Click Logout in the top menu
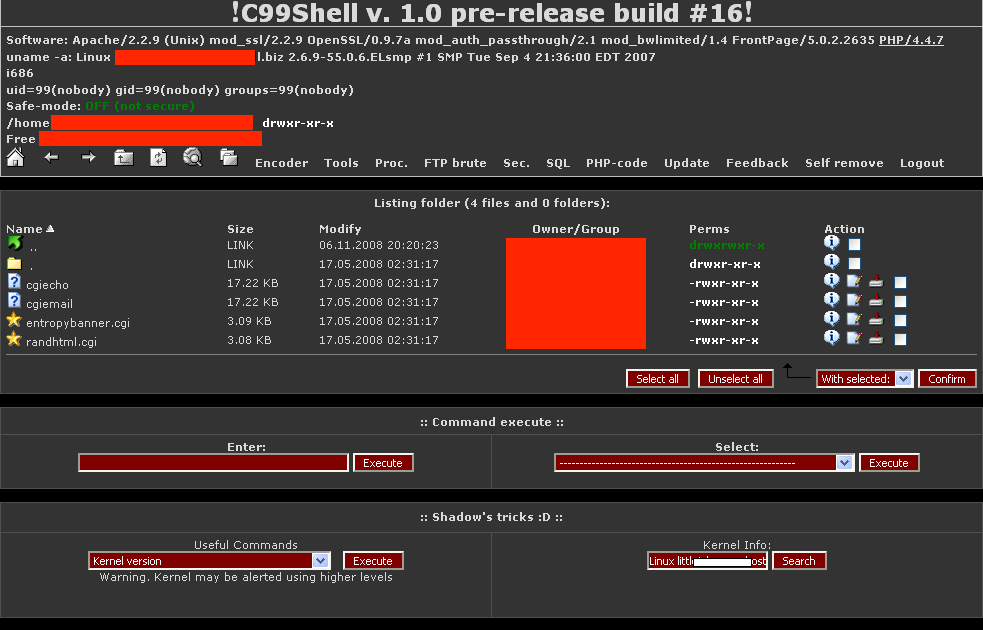This screenshot has height=630, width=983. (922, 163)
